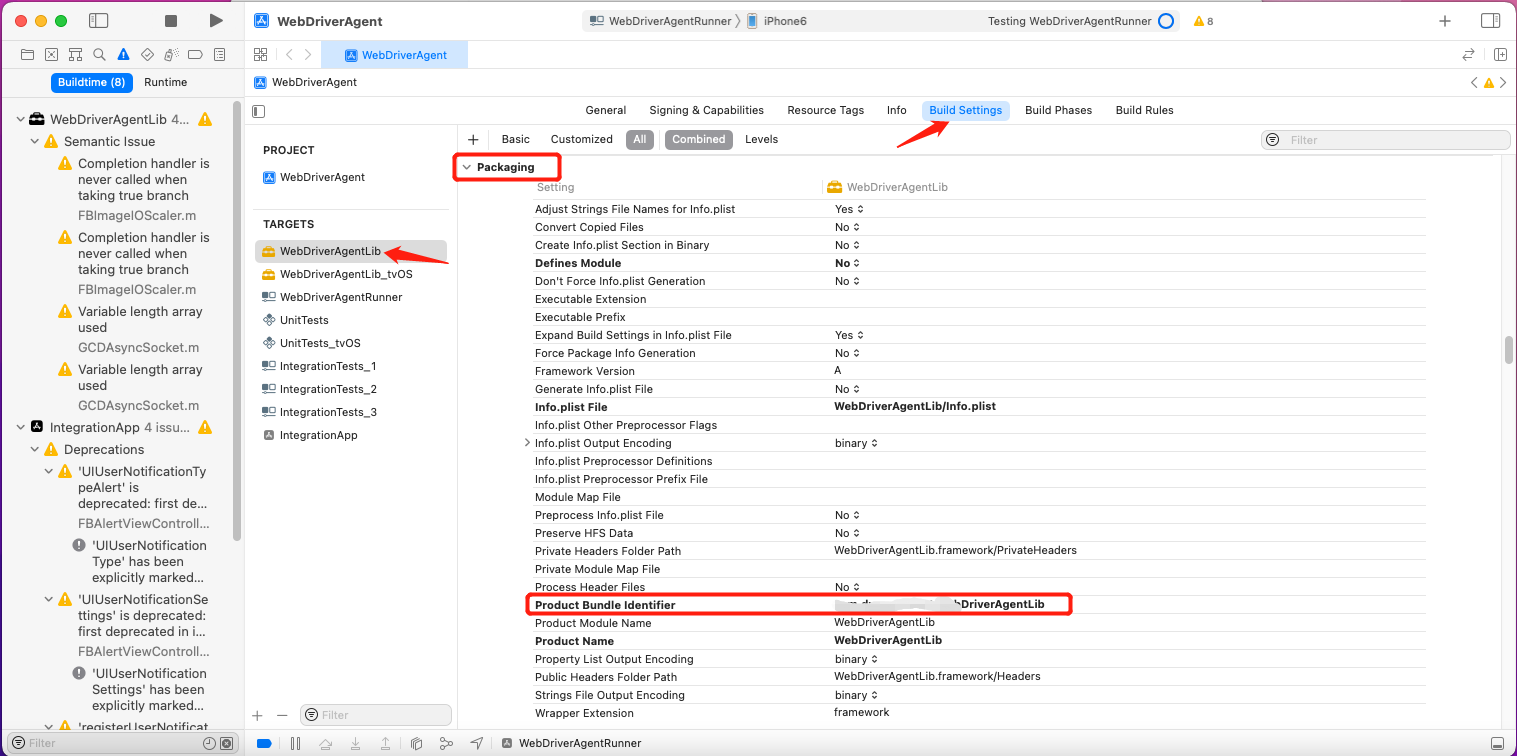
Task: Collapse IntegrationApp issues group
Action: click(x=20, y=427)
